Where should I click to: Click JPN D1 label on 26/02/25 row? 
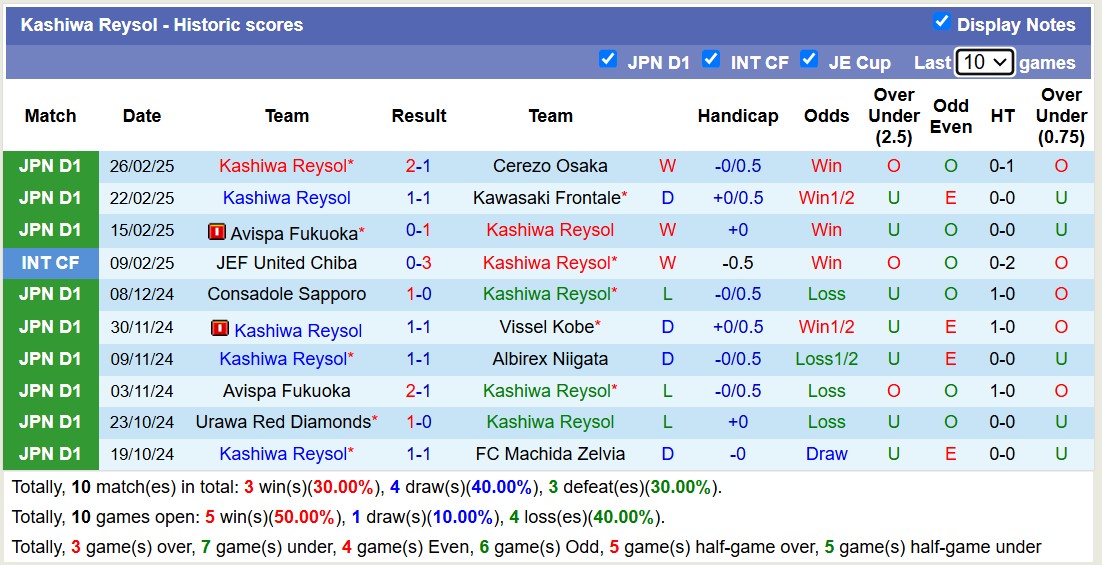pos(51,166)
